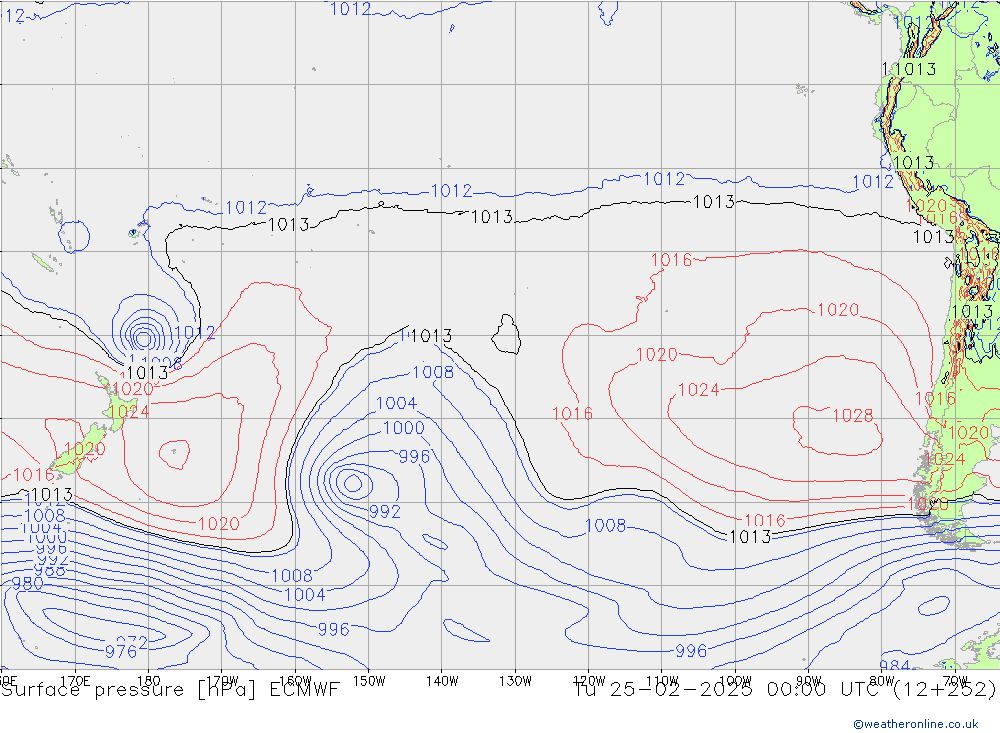Click the blue 972 isobar label
Image resolution: width=1000 pixels, height=733 pixels.
coord(132,641)
